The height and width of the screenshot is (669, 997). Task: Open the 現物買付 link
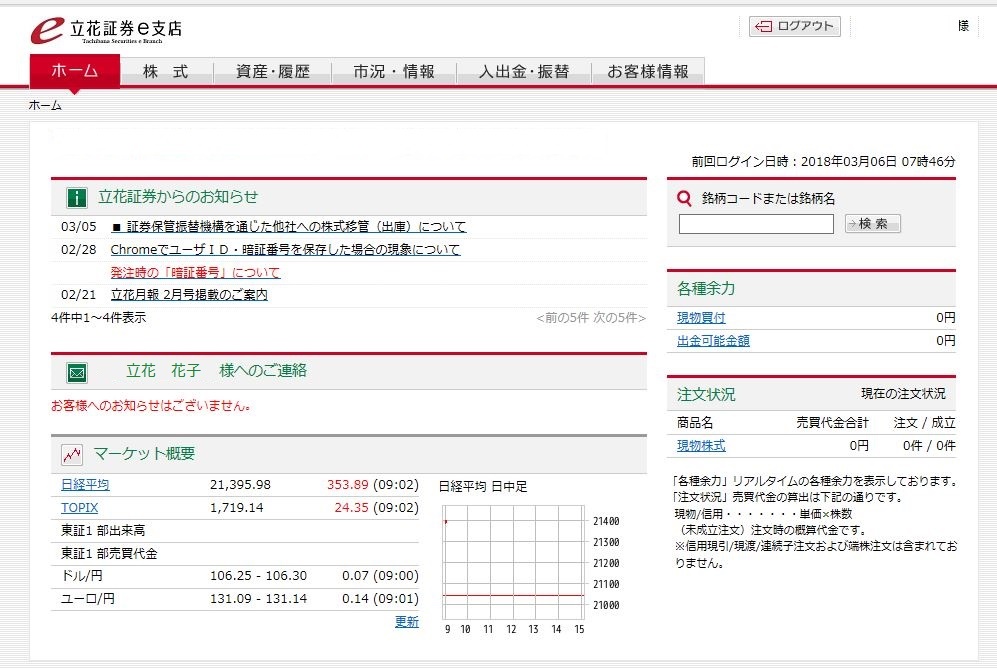pyautogui.click(x=701, y=317)
